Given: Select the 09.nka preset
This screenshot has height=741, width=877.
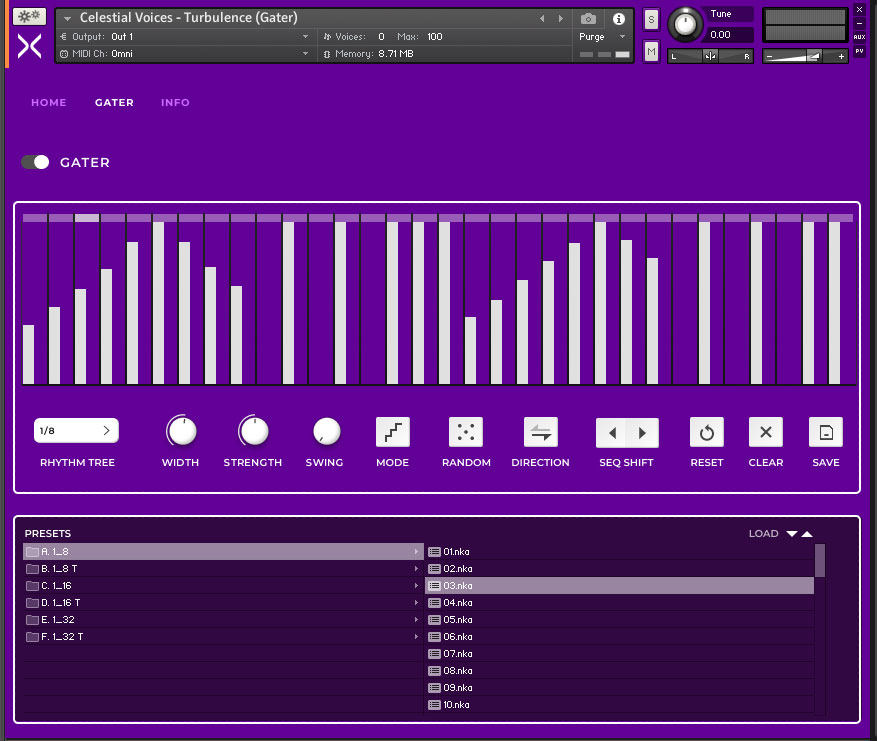Looking at the screenshot, I should 620,688.
